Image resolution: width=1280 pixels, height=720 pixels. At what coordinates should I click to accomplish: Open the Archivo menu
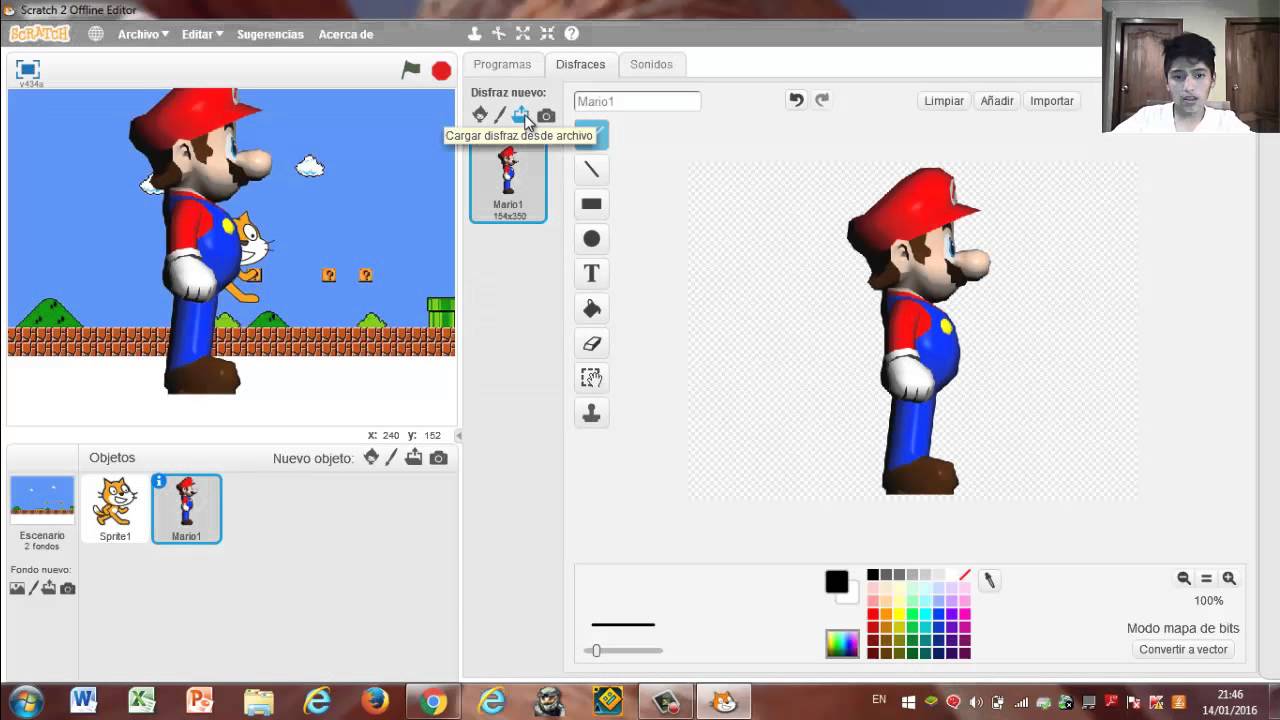point(143,34)
